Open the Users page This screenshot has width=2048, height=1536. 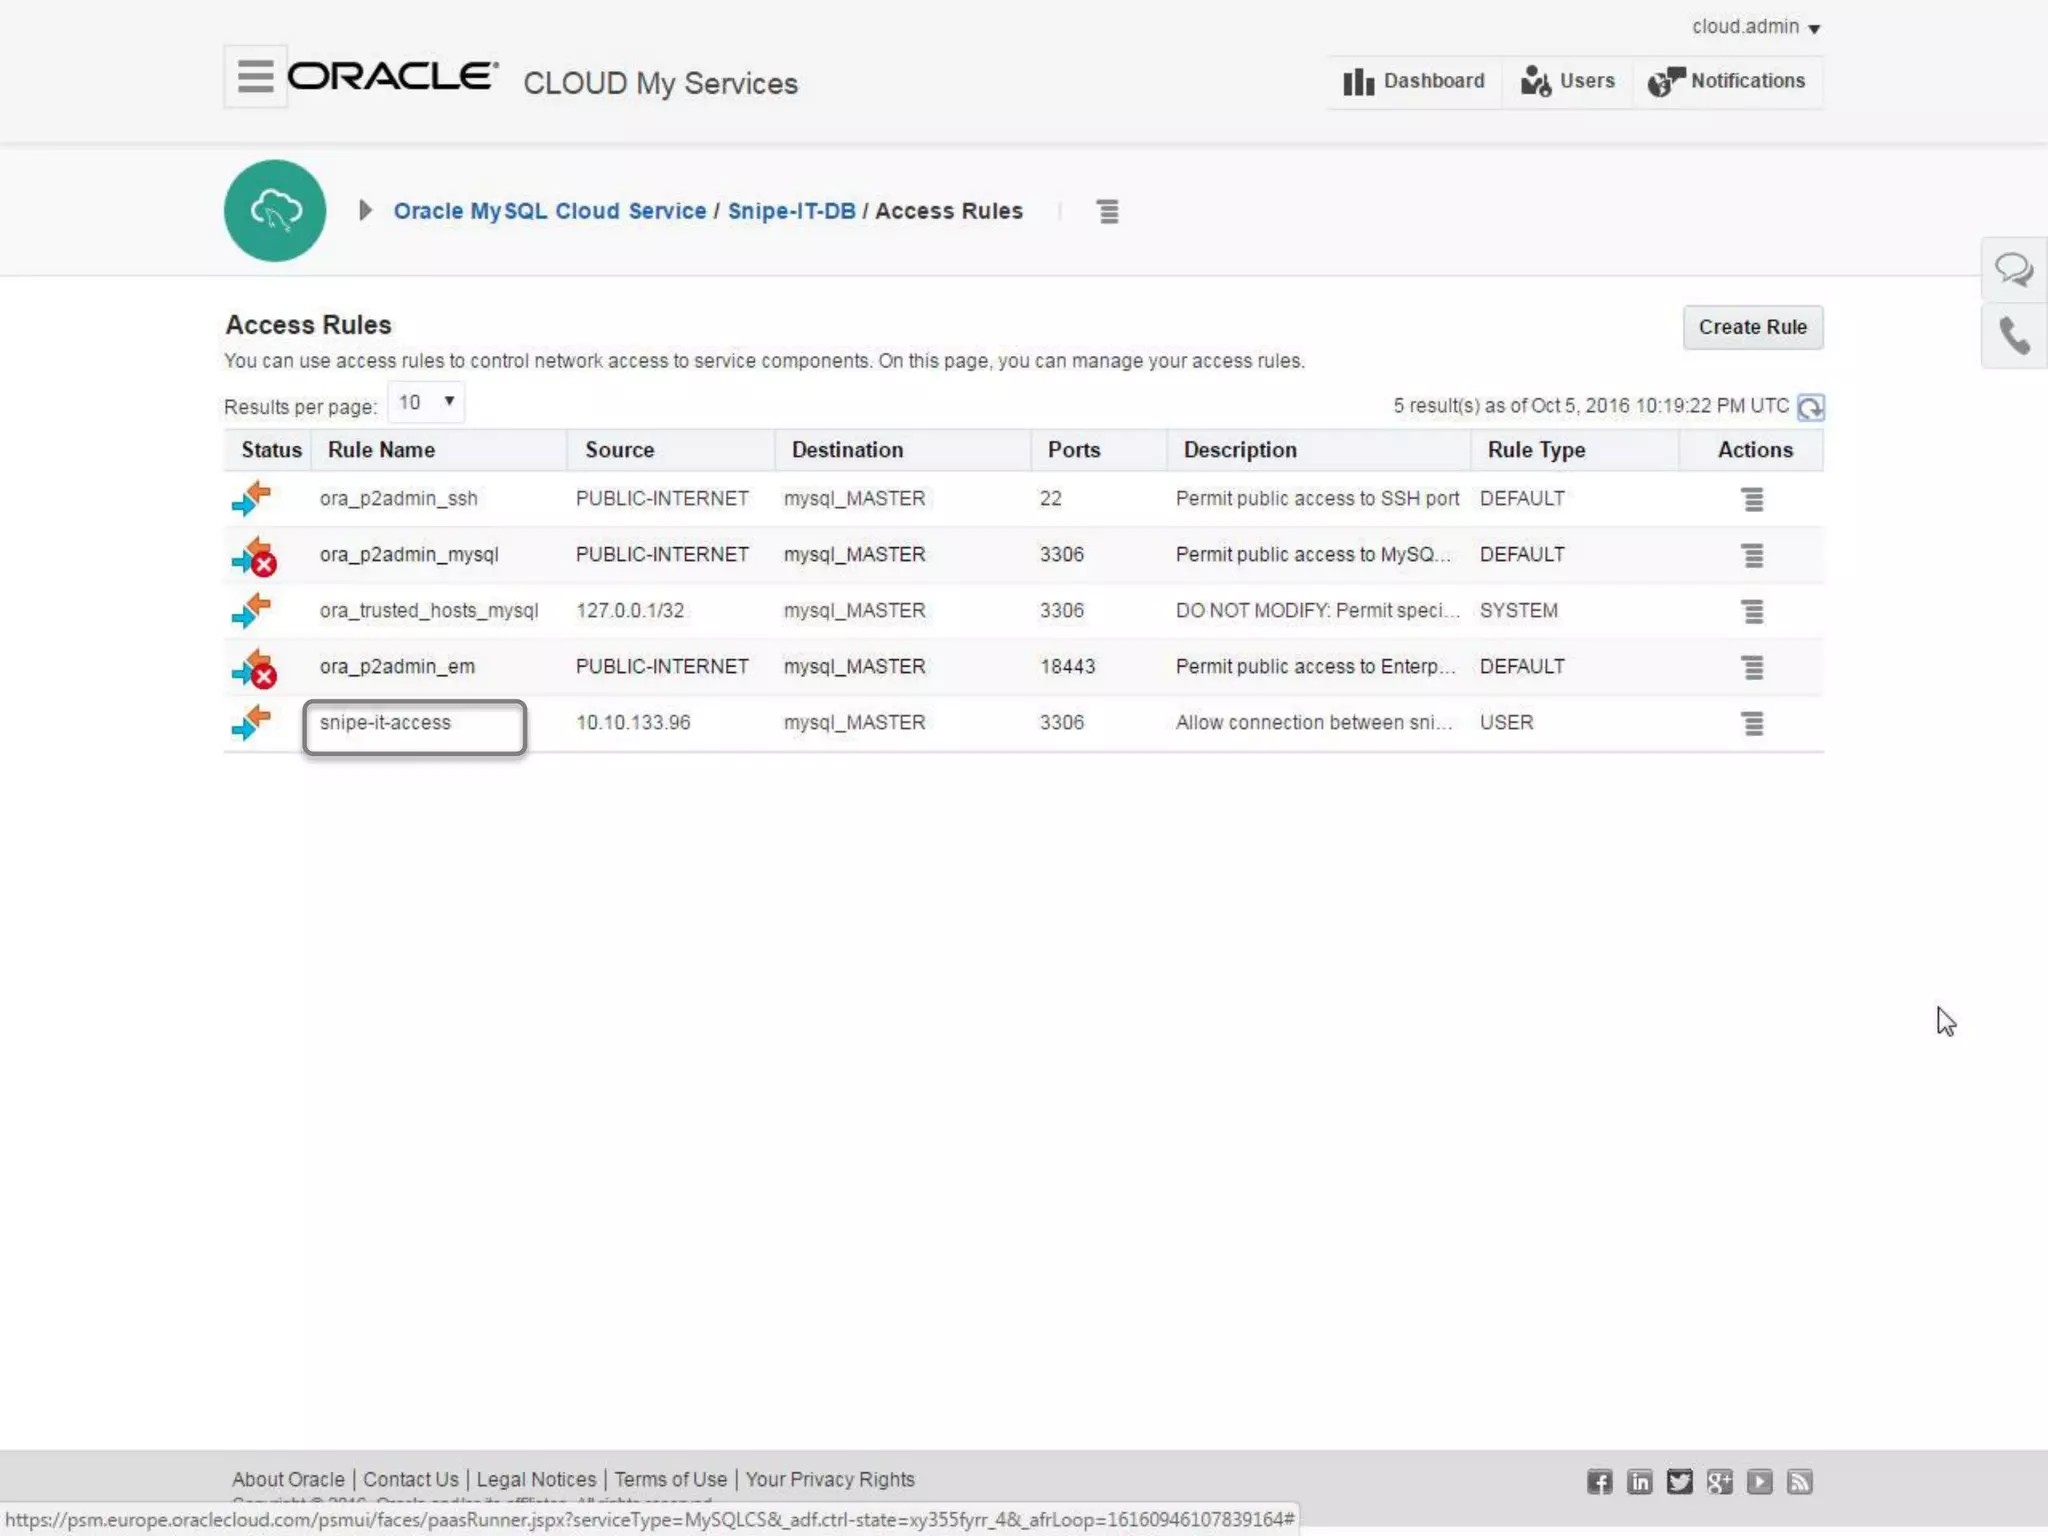pyautogui.click(x=1567, y=82)
